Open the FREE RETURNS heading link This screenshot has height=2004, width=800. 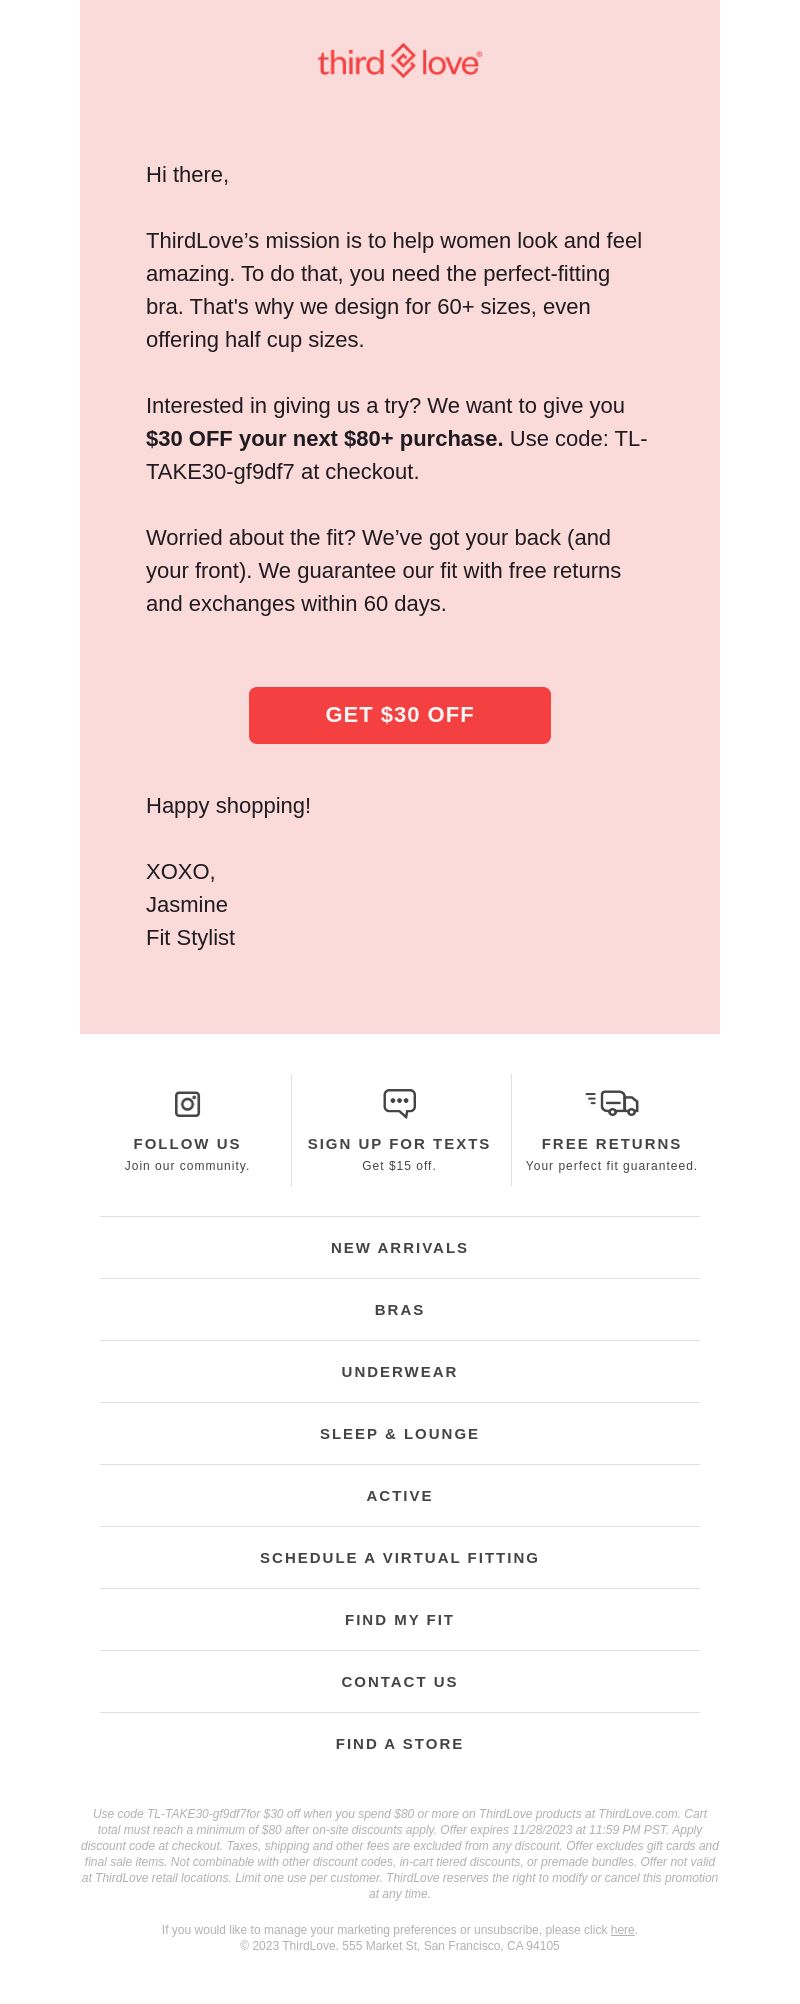(612, 1144)
